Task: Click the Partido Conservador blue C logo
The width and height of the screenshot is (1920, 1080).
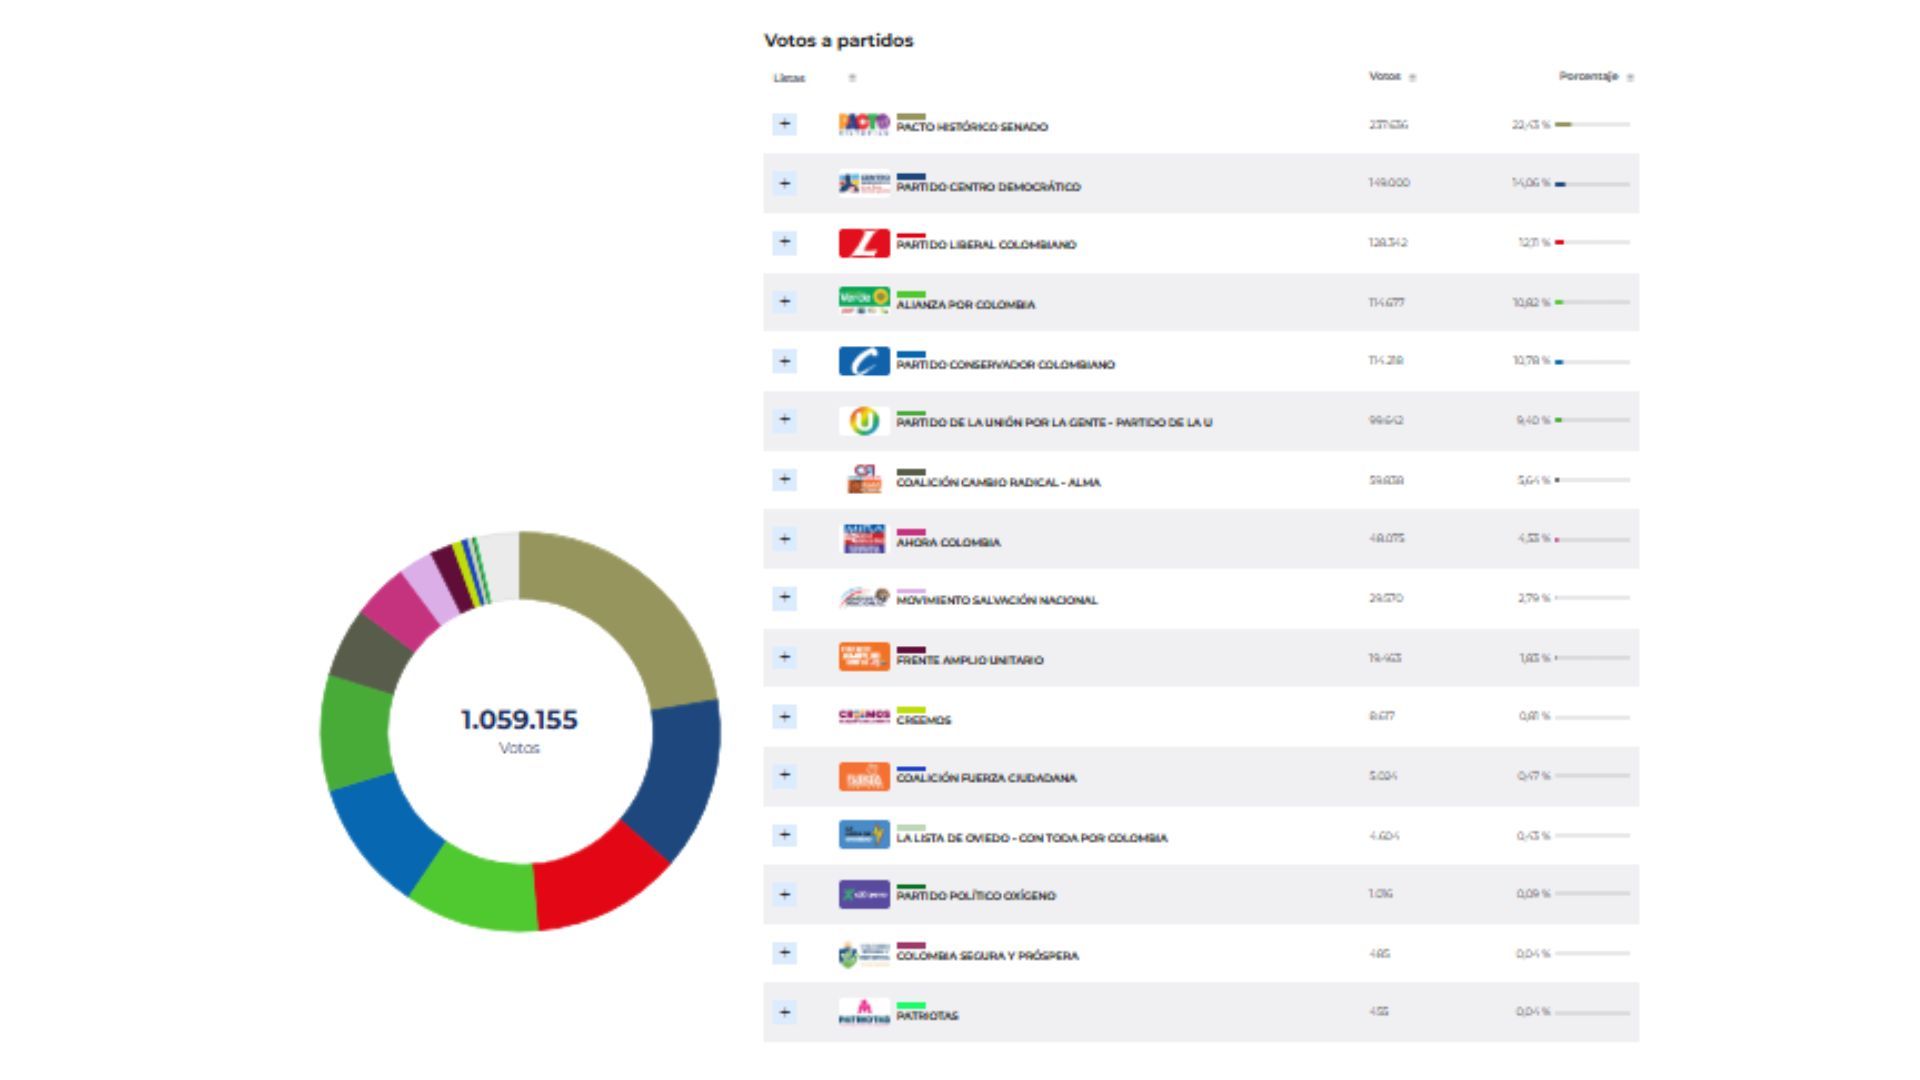Action: coord(863,361)
